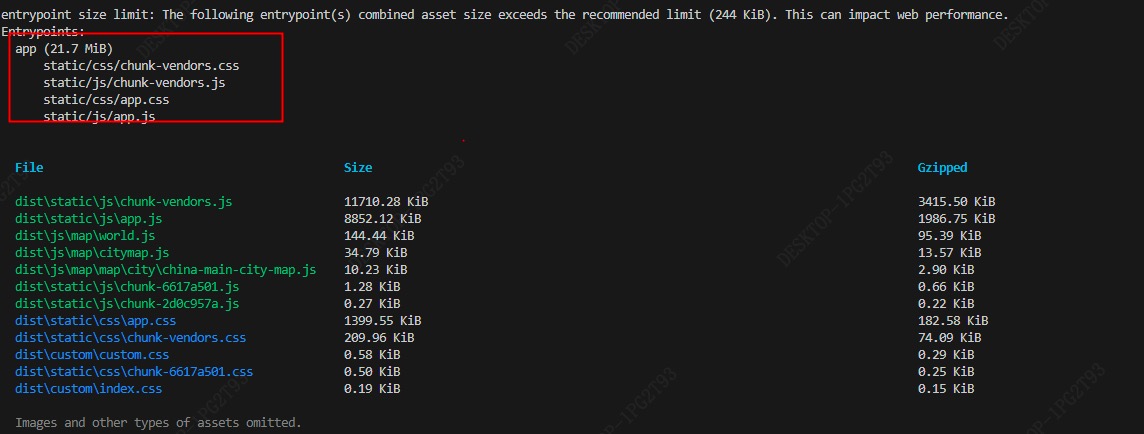Click the dist\static\js\chunk-6617a501.js path
The width and height of the screenshot is (1144, 434).
(127, 287)
